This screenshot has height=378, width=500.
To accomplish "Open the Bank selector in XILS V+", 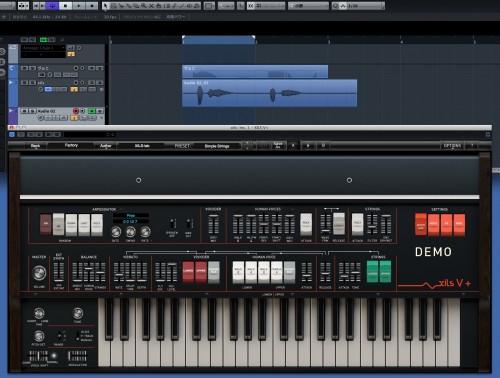I will click(x=36, y=146).
